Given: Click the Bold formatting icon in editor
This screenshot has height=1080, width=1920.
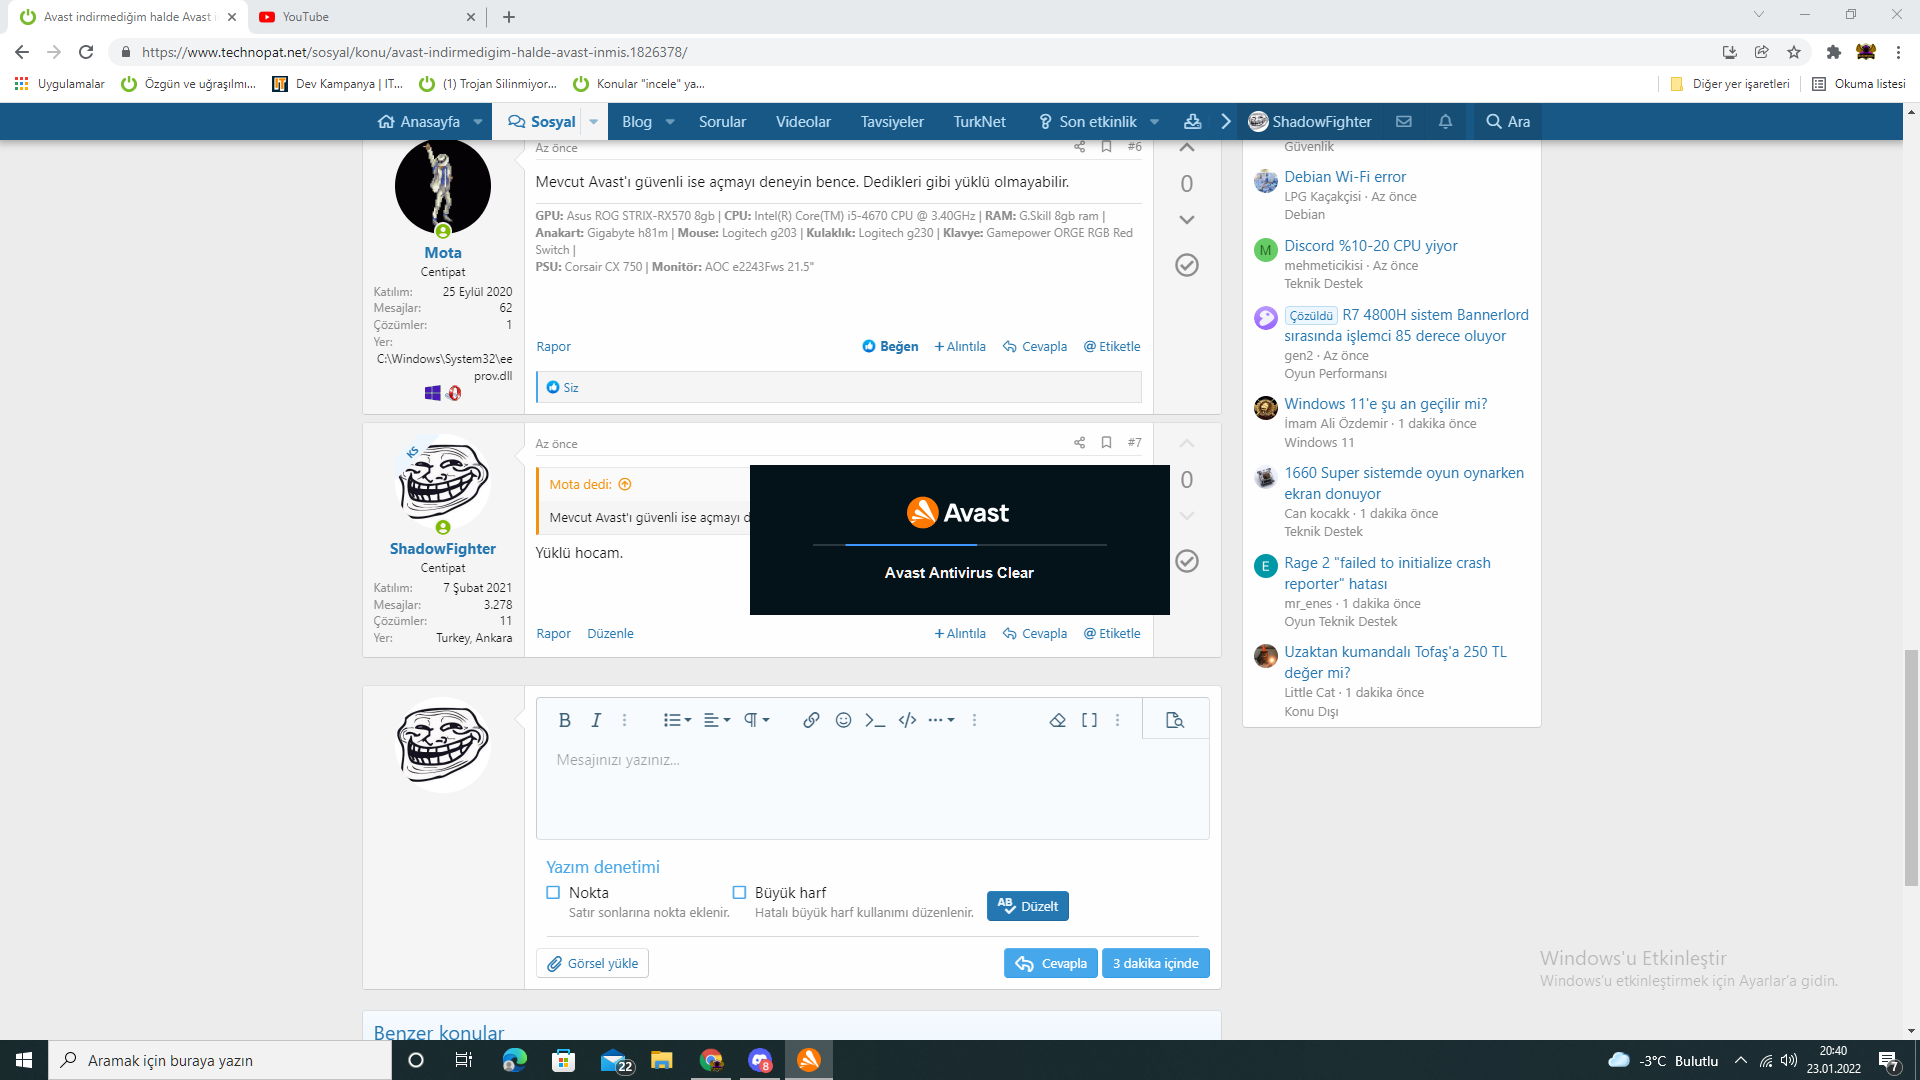Looking at the screenshot, I should (564, 720).
